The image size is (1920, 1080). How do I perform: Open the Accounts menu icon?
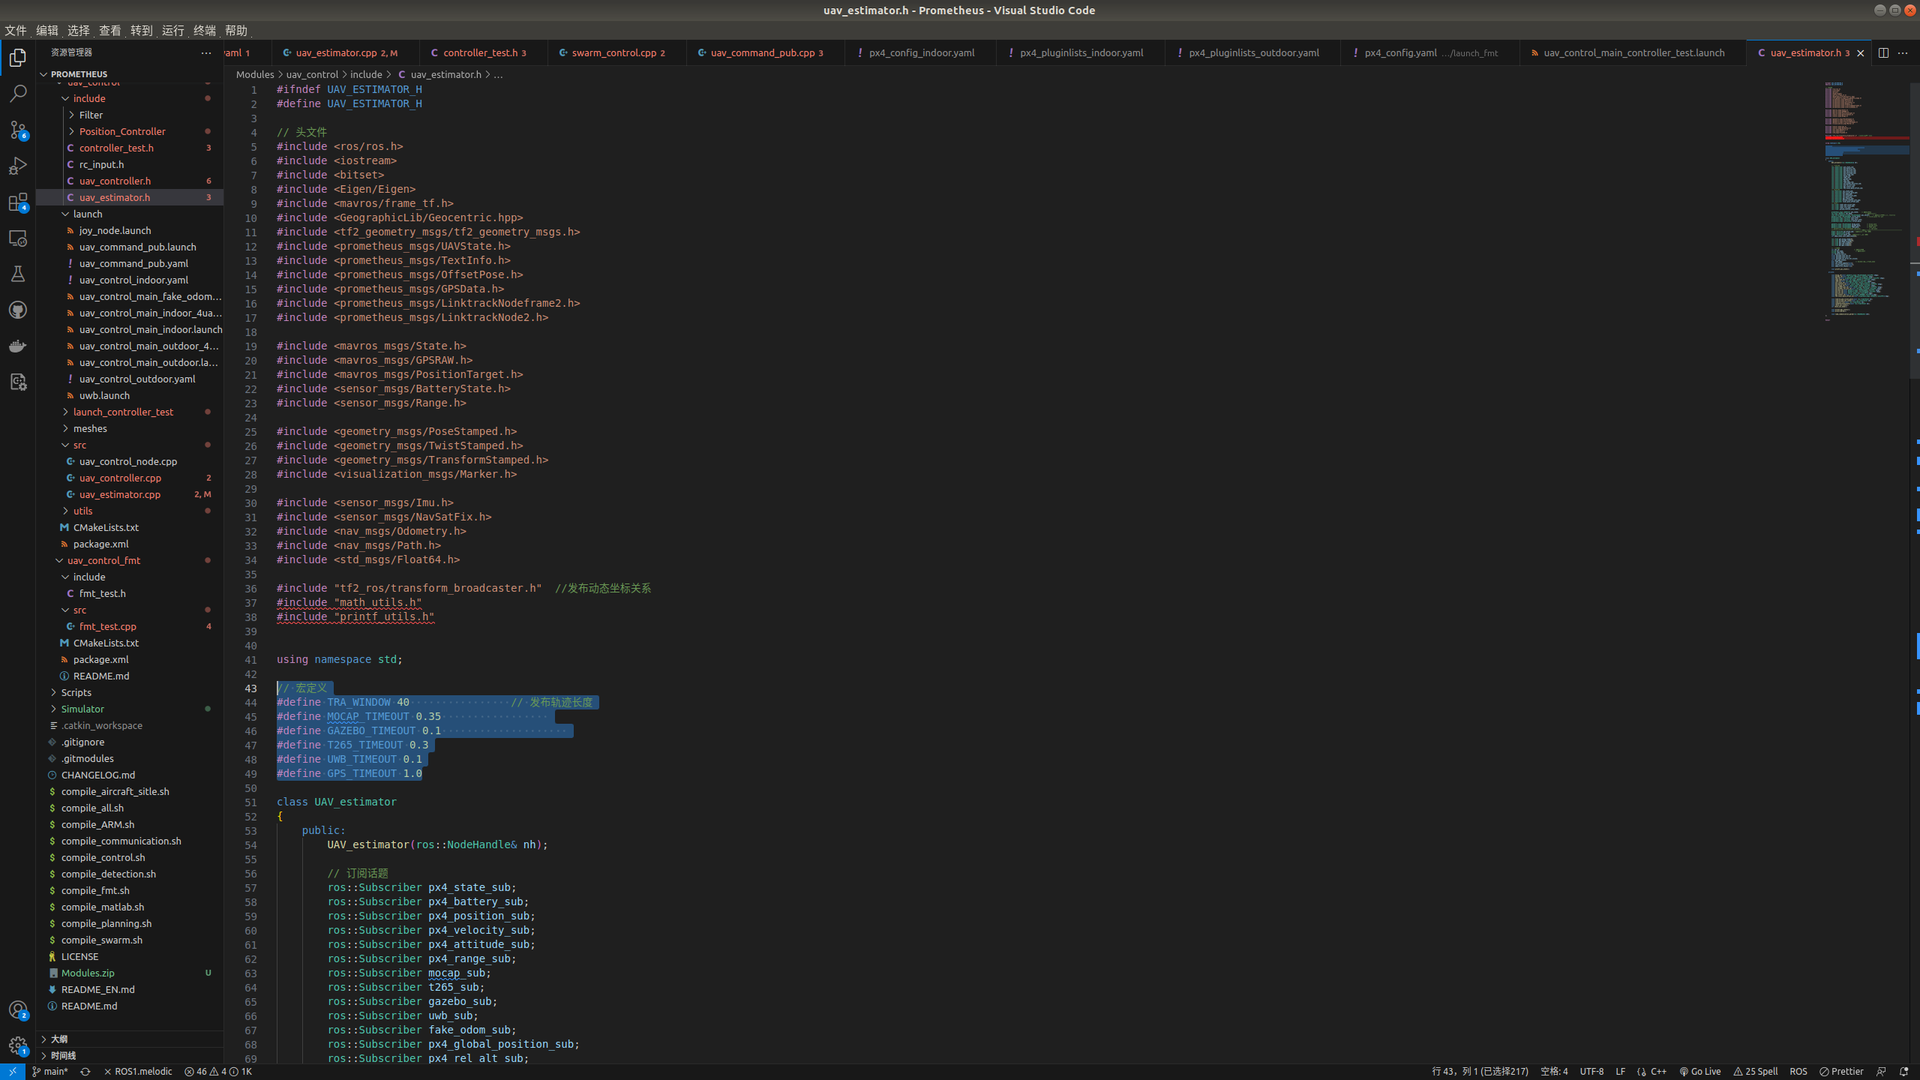pos(18,1010)
